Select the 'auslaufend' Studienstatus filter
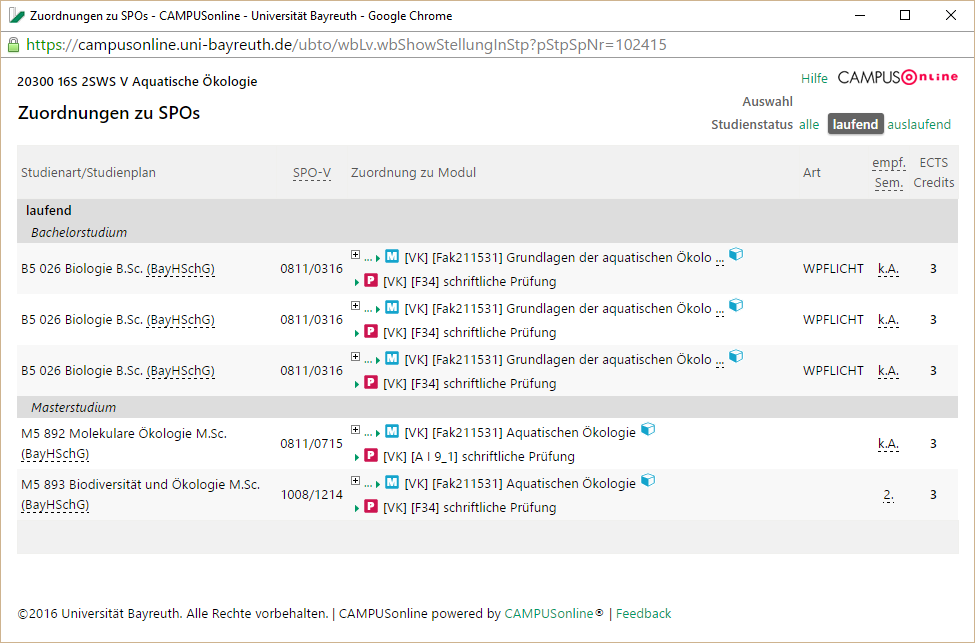975x643 pixels. pyautogui.click(x=919, y=124)
